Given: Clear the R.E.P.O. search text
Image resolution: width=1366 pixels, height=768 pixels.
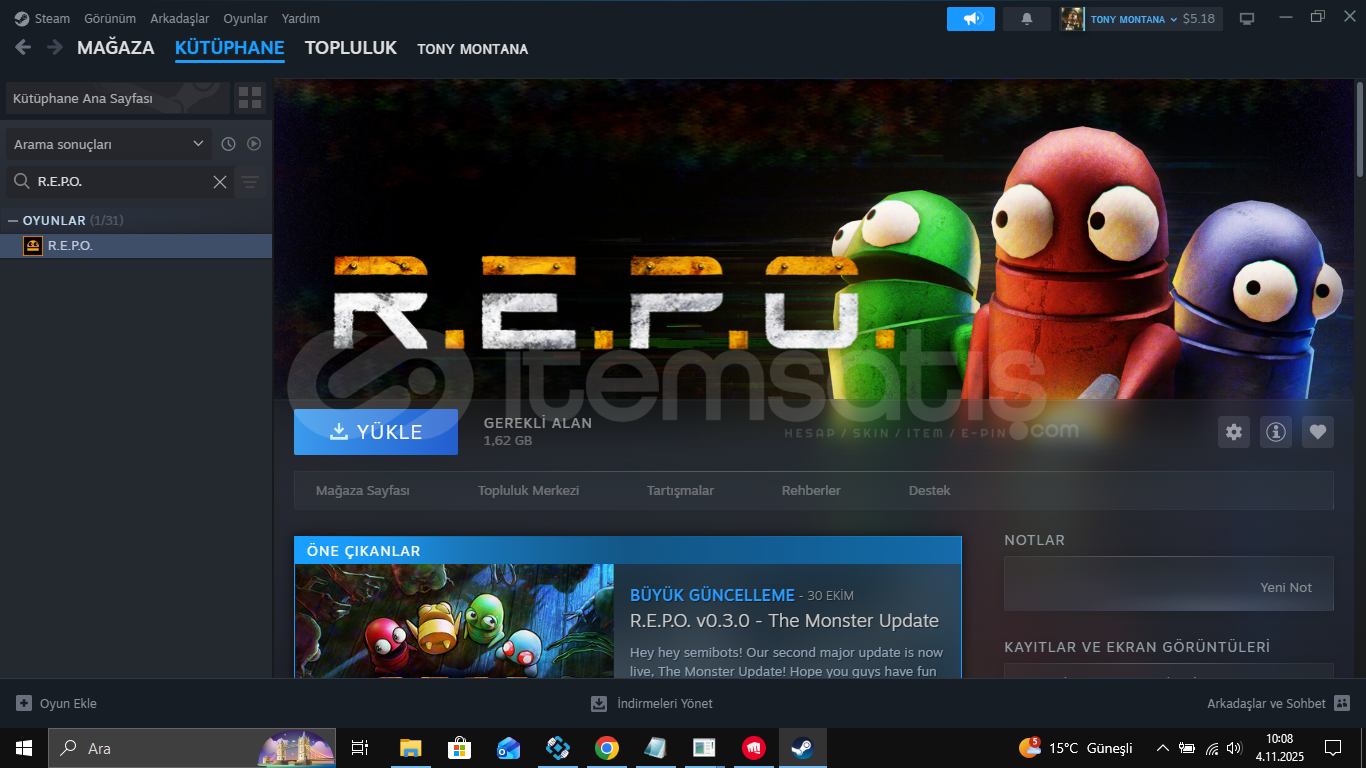Looking at the screenshot, I should [x=220, y=182].
